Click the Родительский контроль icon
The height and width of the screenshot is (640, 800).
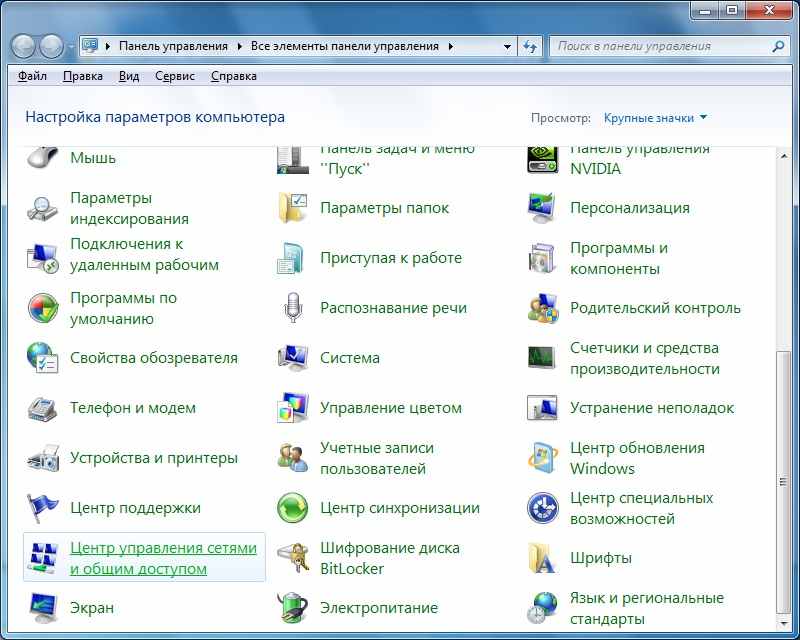(x=542, y=308)
